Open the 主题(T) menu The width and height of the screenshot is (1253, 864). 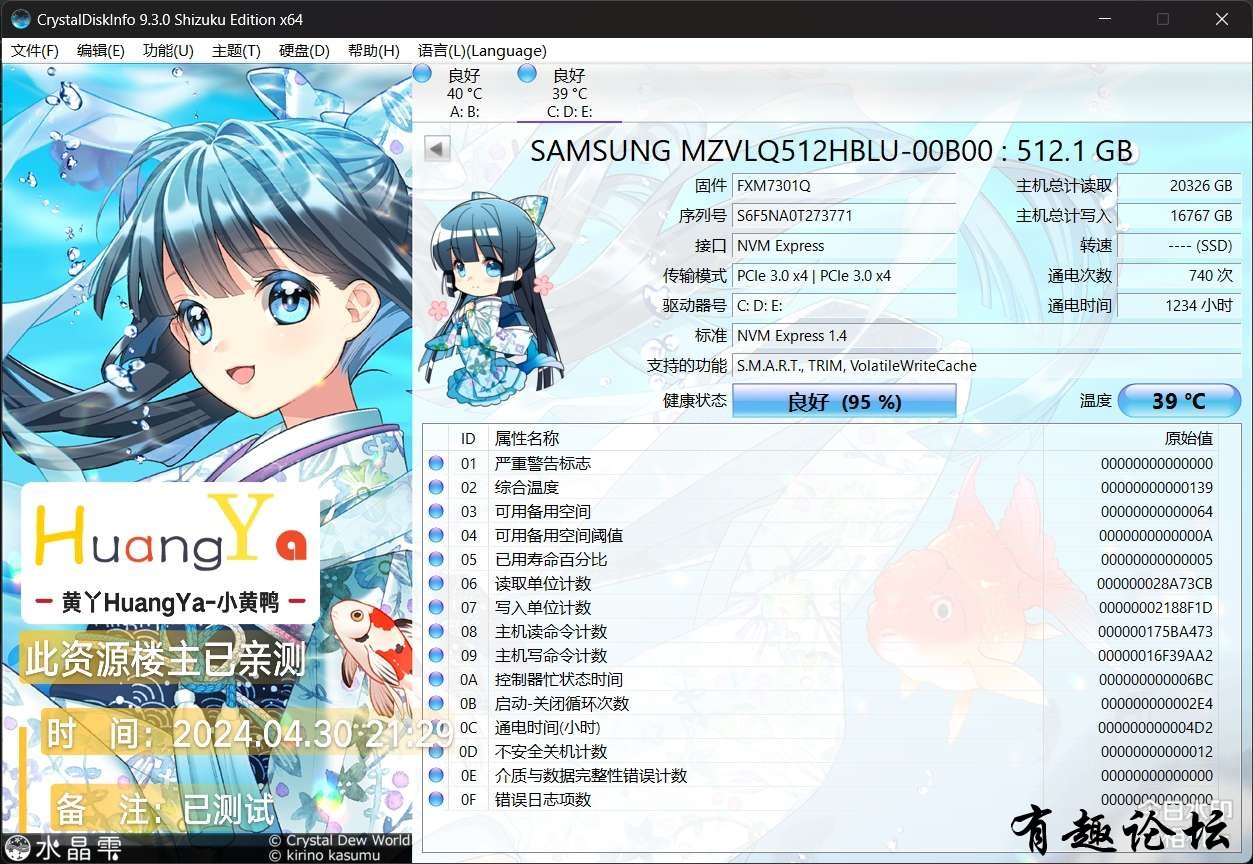click(x=236, y=51)
